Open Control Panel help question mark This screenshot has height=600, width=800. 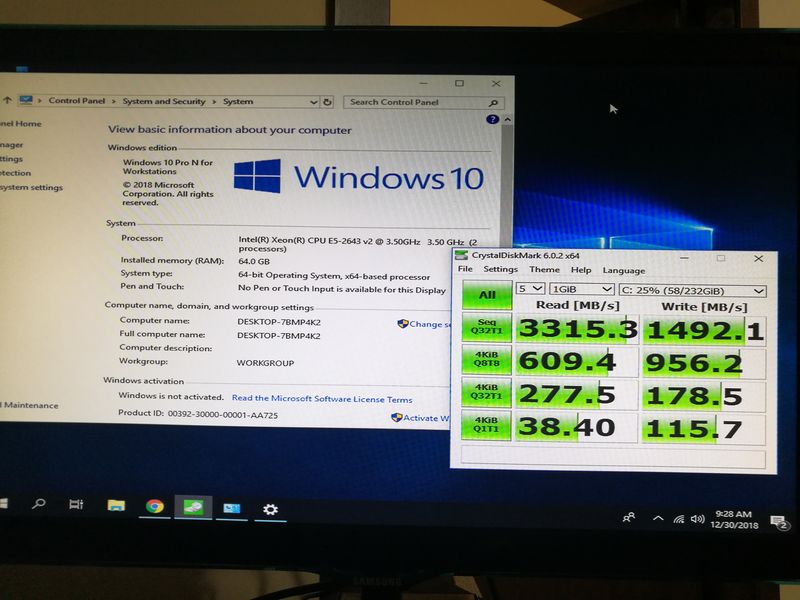pos(492,119)
